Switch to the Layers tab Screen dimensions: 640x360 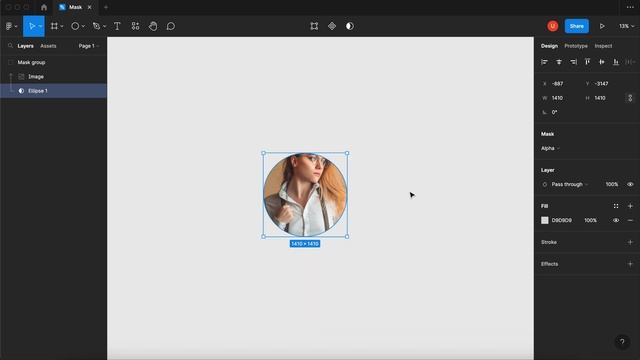pos(25,46)
